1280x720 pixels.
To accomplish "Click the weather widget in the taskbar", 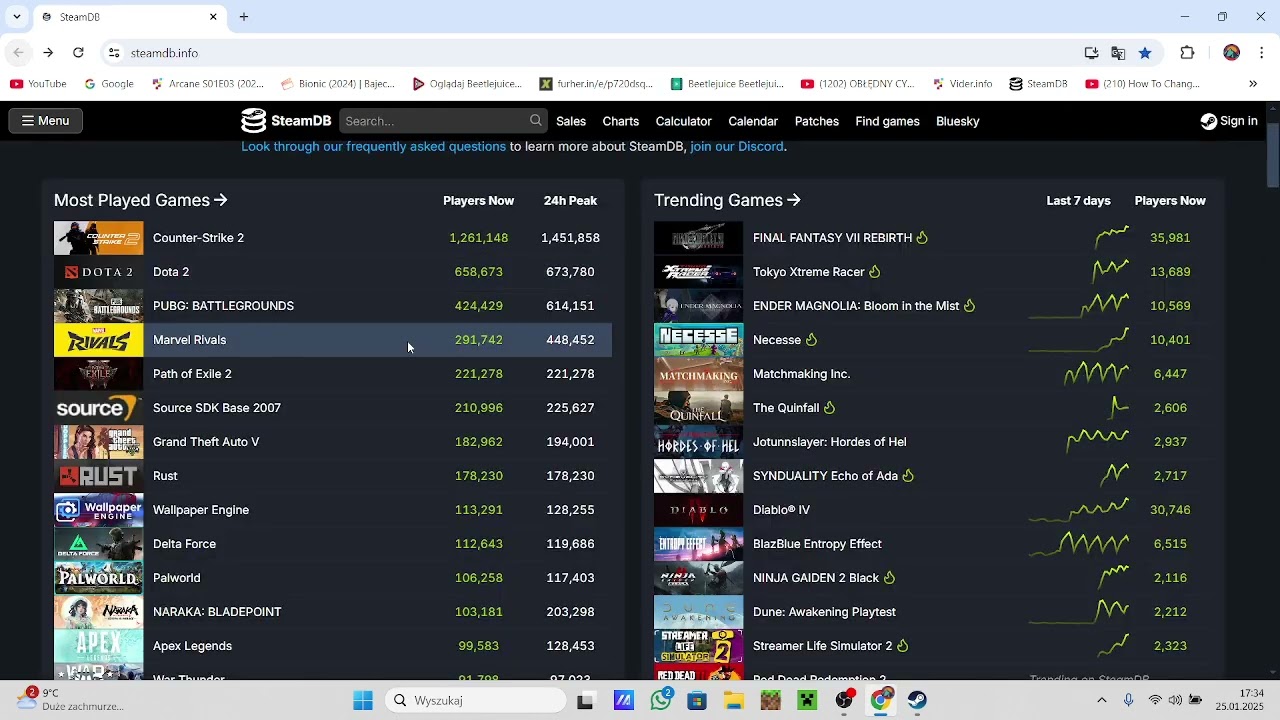I will [x=70, y=700].
